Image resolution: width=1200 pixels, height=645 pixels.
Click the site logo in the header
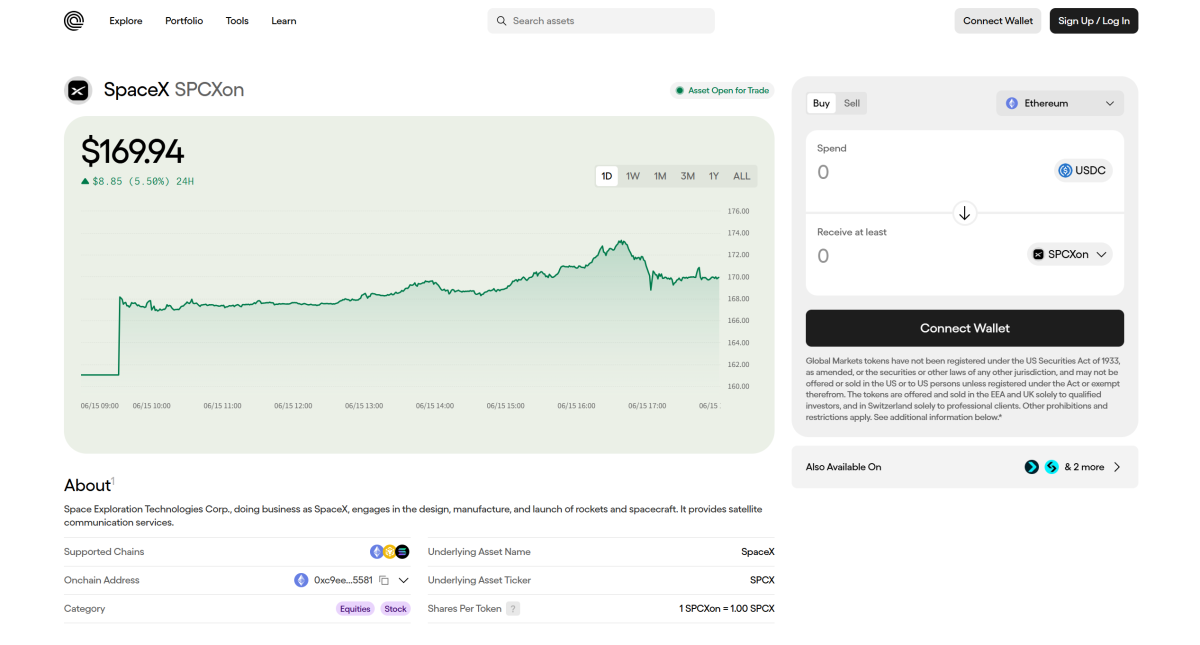(74, 21)
